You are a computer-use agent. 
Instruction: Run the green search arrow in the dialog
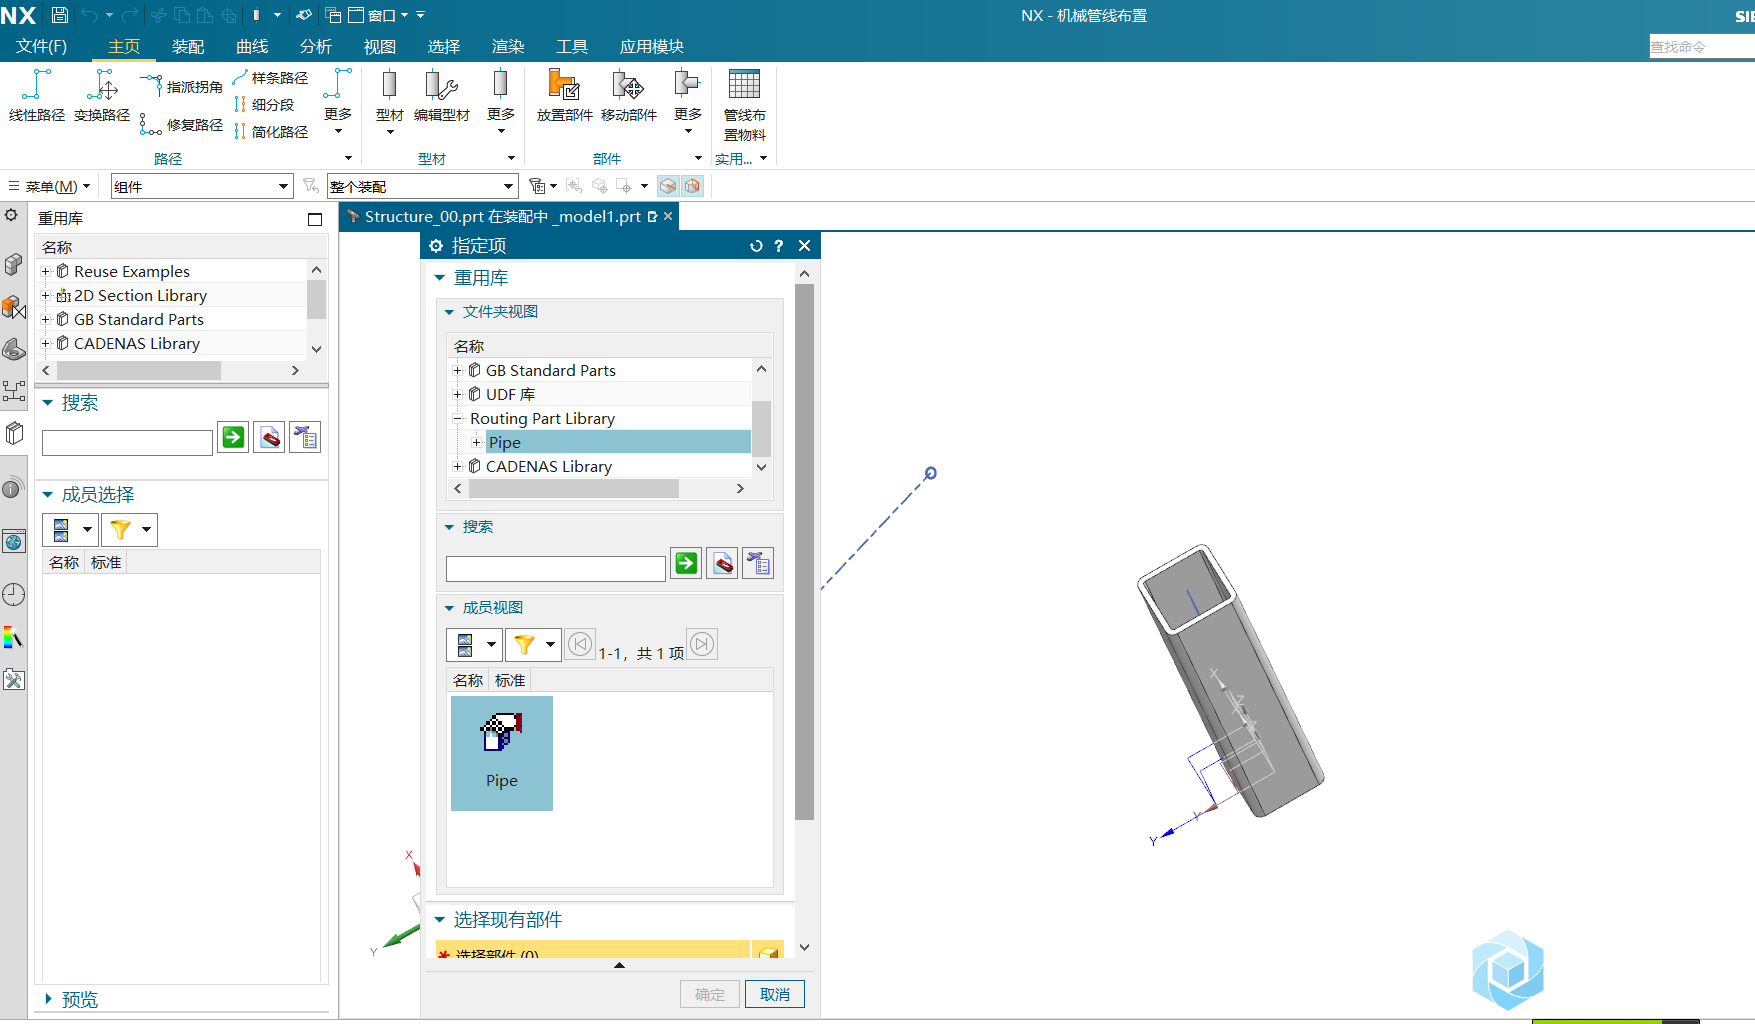coord(686,563)
